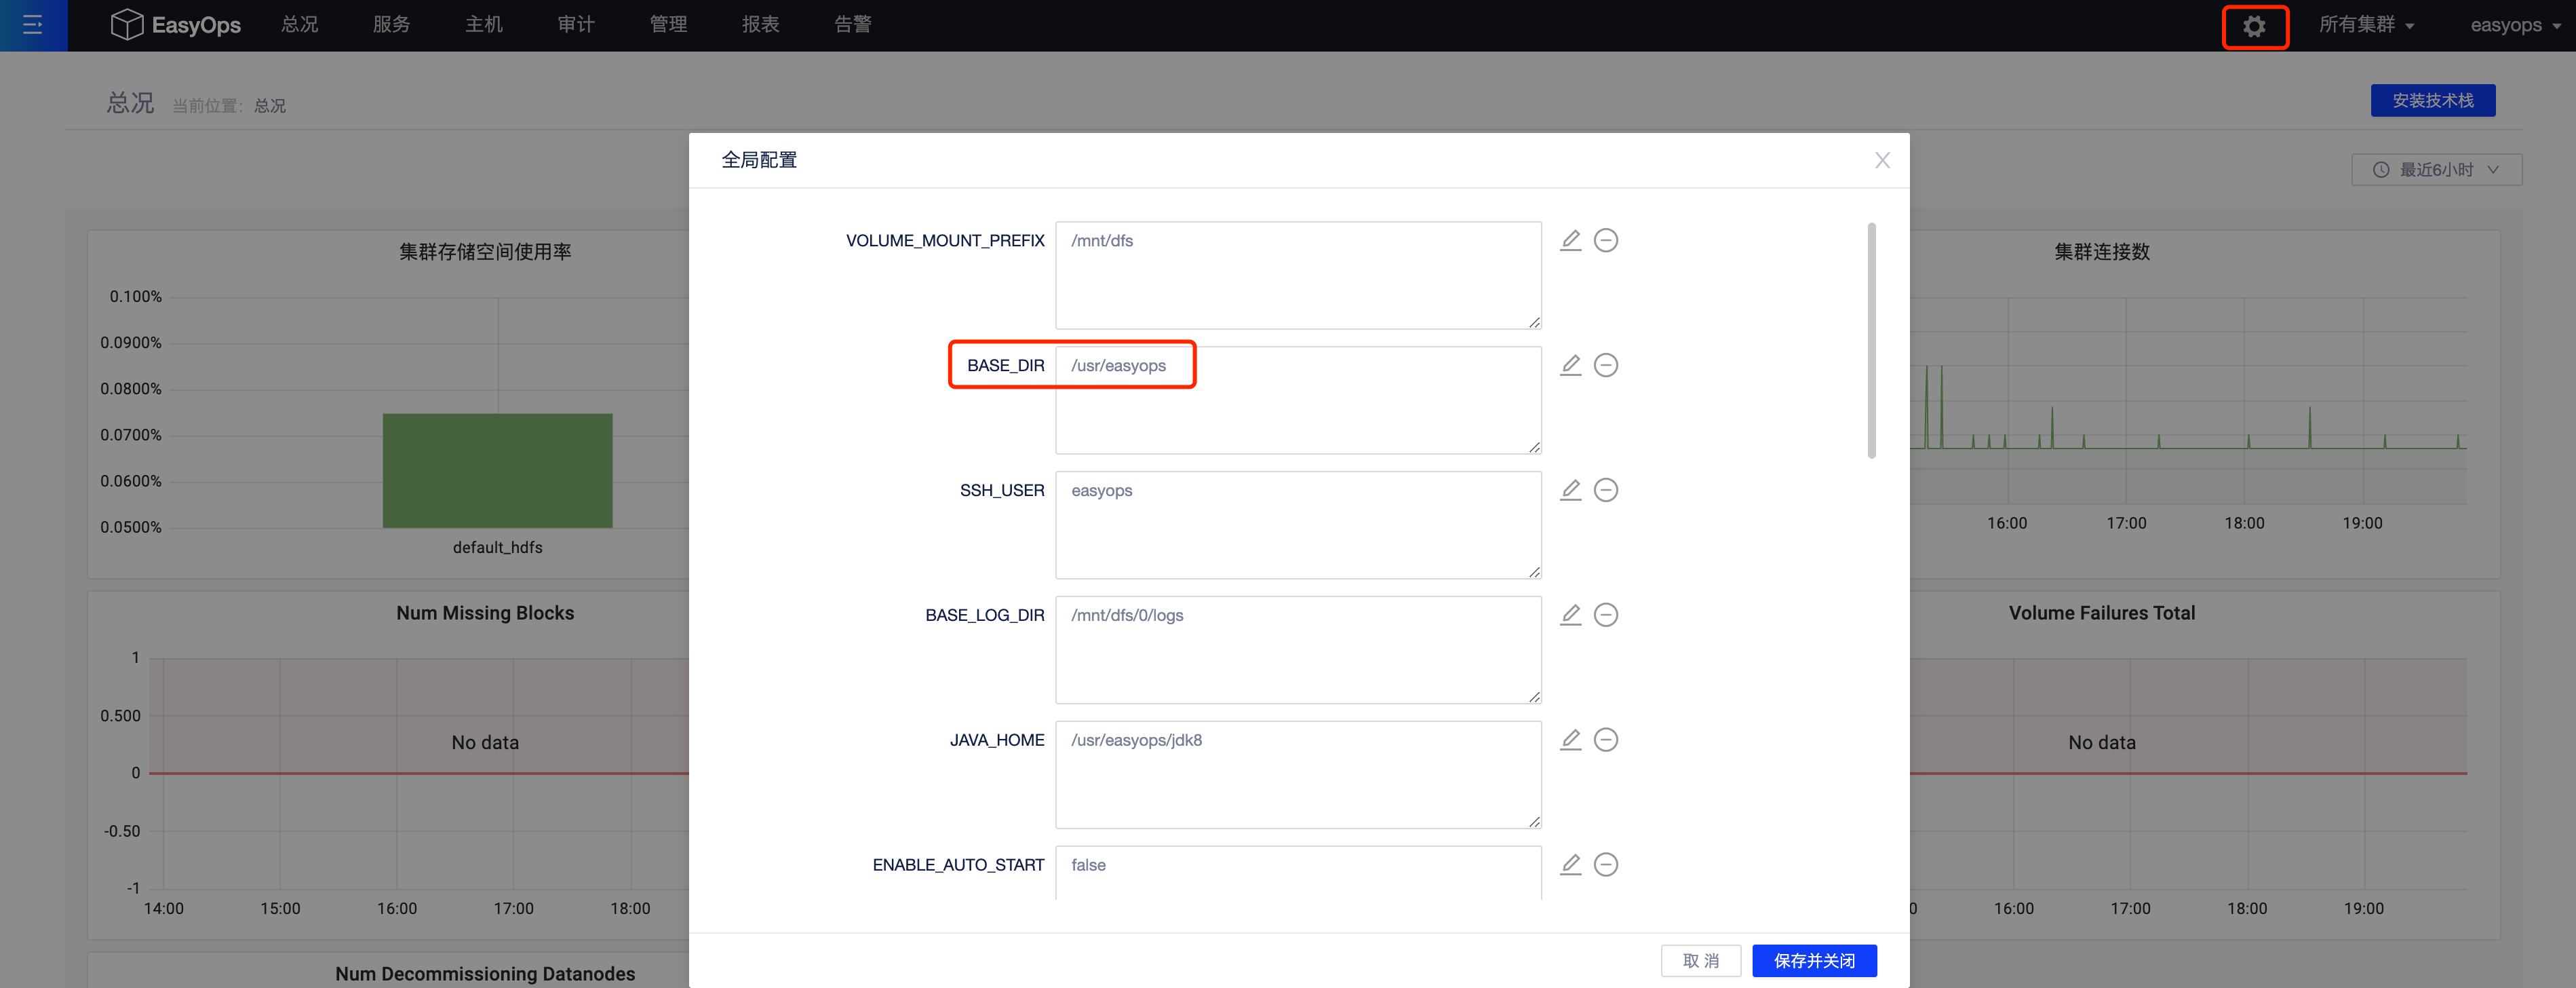Edit BASE_LOG_DIR with the pencil icon

1570,615
